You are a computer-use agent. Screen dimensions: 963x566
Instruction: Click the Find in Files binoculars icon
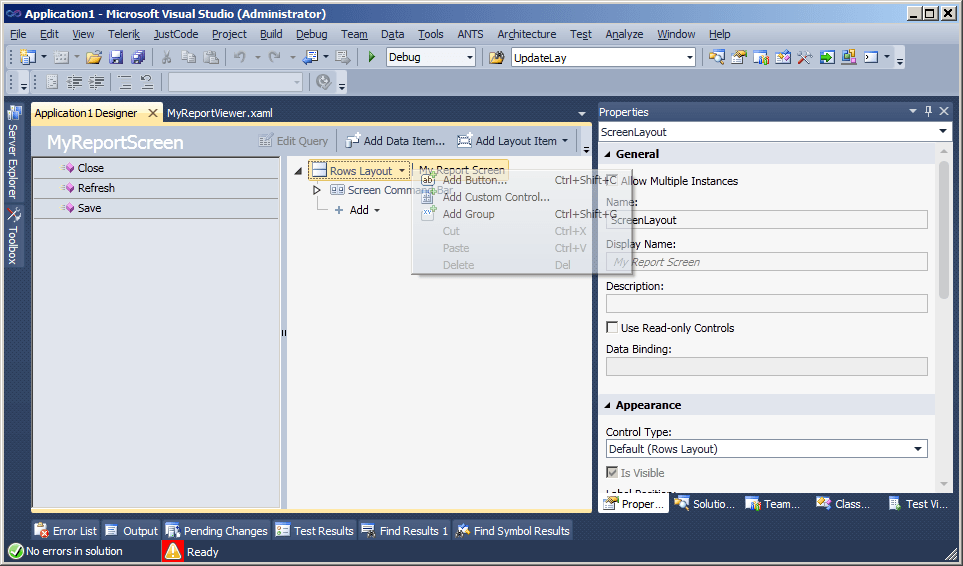496,58
